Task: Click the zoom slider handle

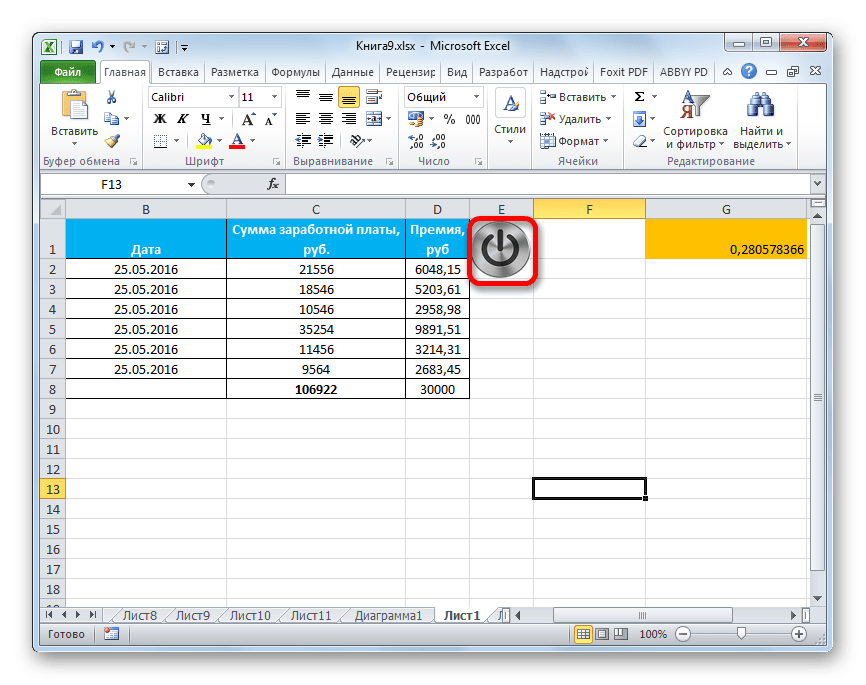Action: [740, 634]
